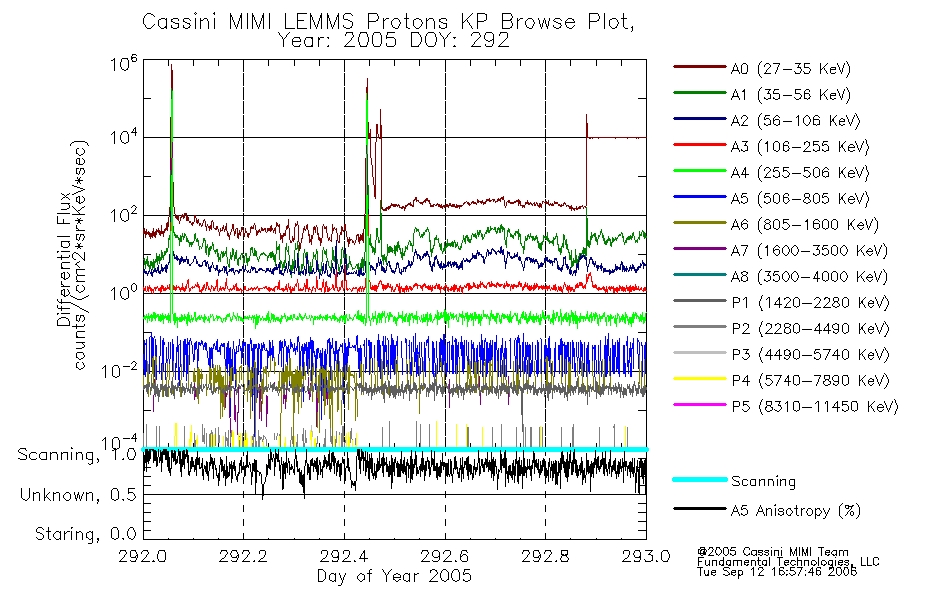This screenshot has width=950, height=600.
Task: Click the Staring, 0.0 axis label
Action: [x=85, y=535]
